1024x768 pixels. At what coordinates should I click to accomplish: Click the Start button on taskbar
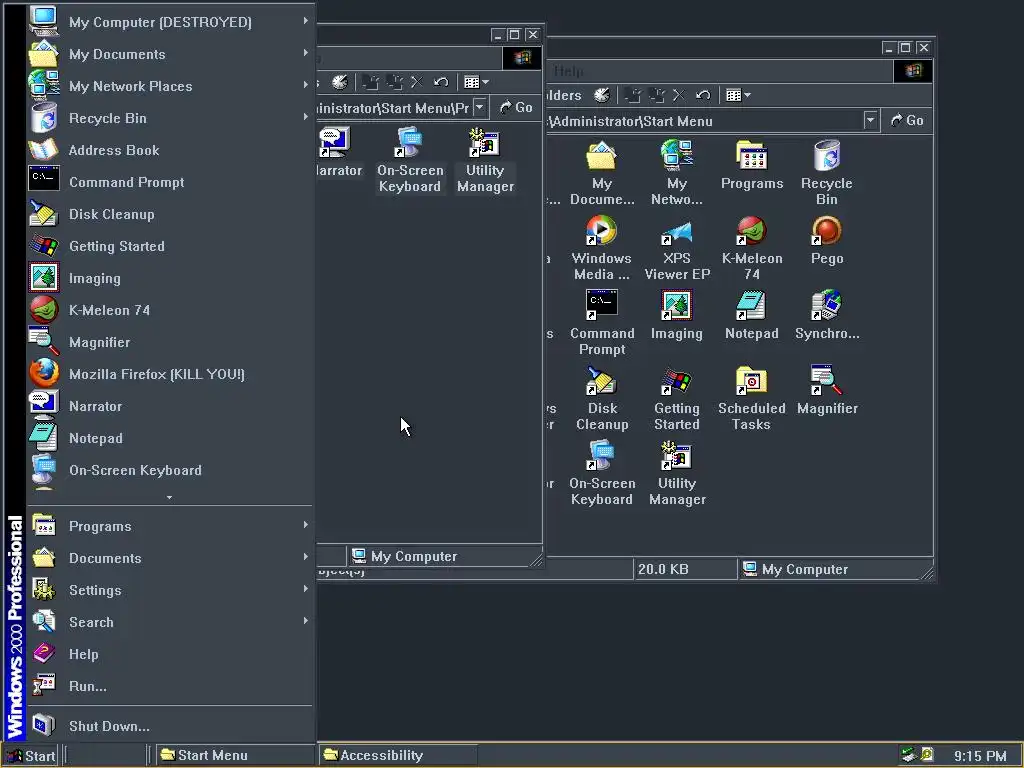tap(30, 756)
